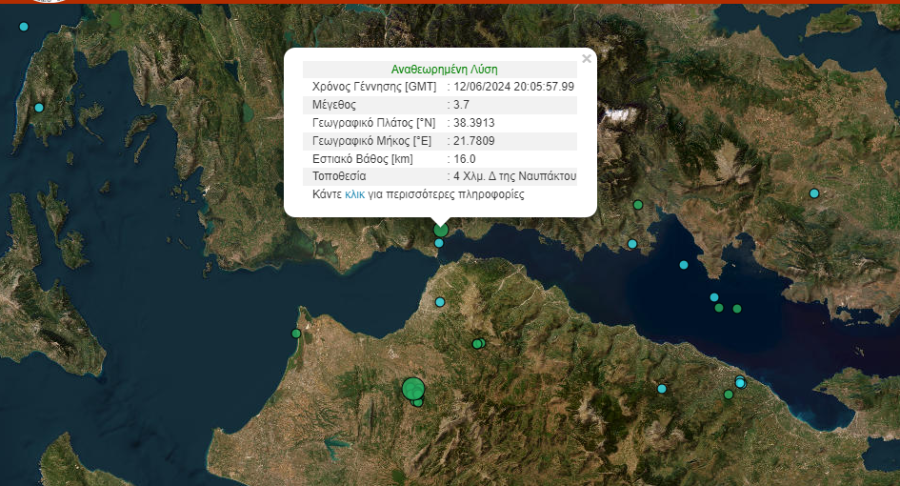This screenshot has width=900, height=486.
Task: Click the 'Μέγεθος' label
Action: click(334, 105)
